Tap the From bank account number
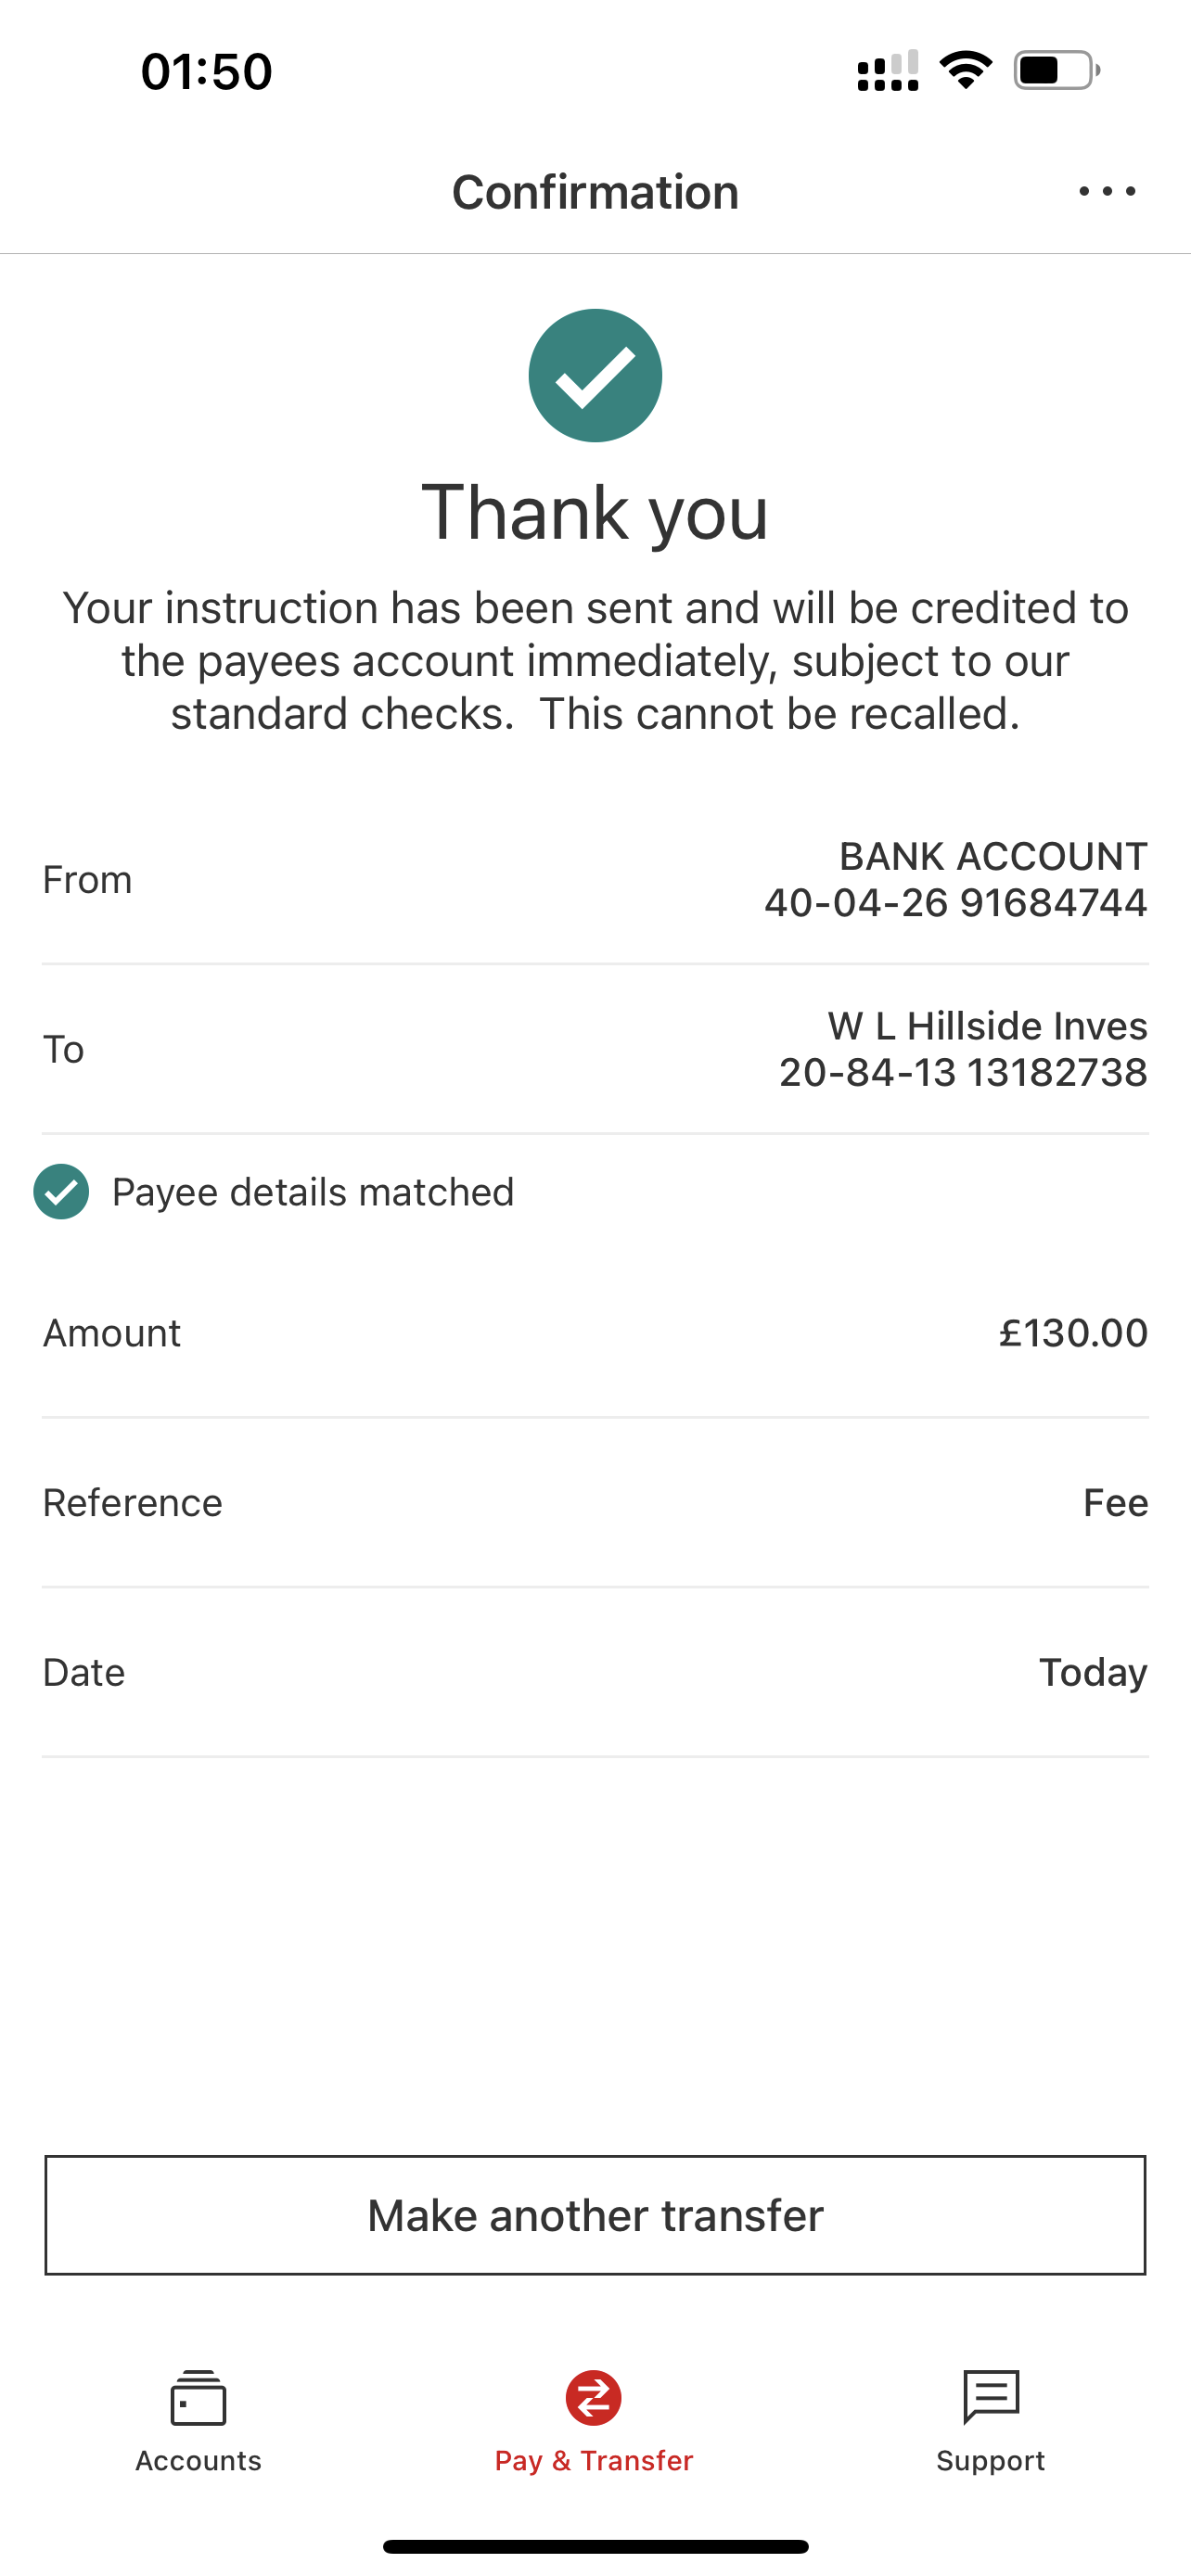 955,903
